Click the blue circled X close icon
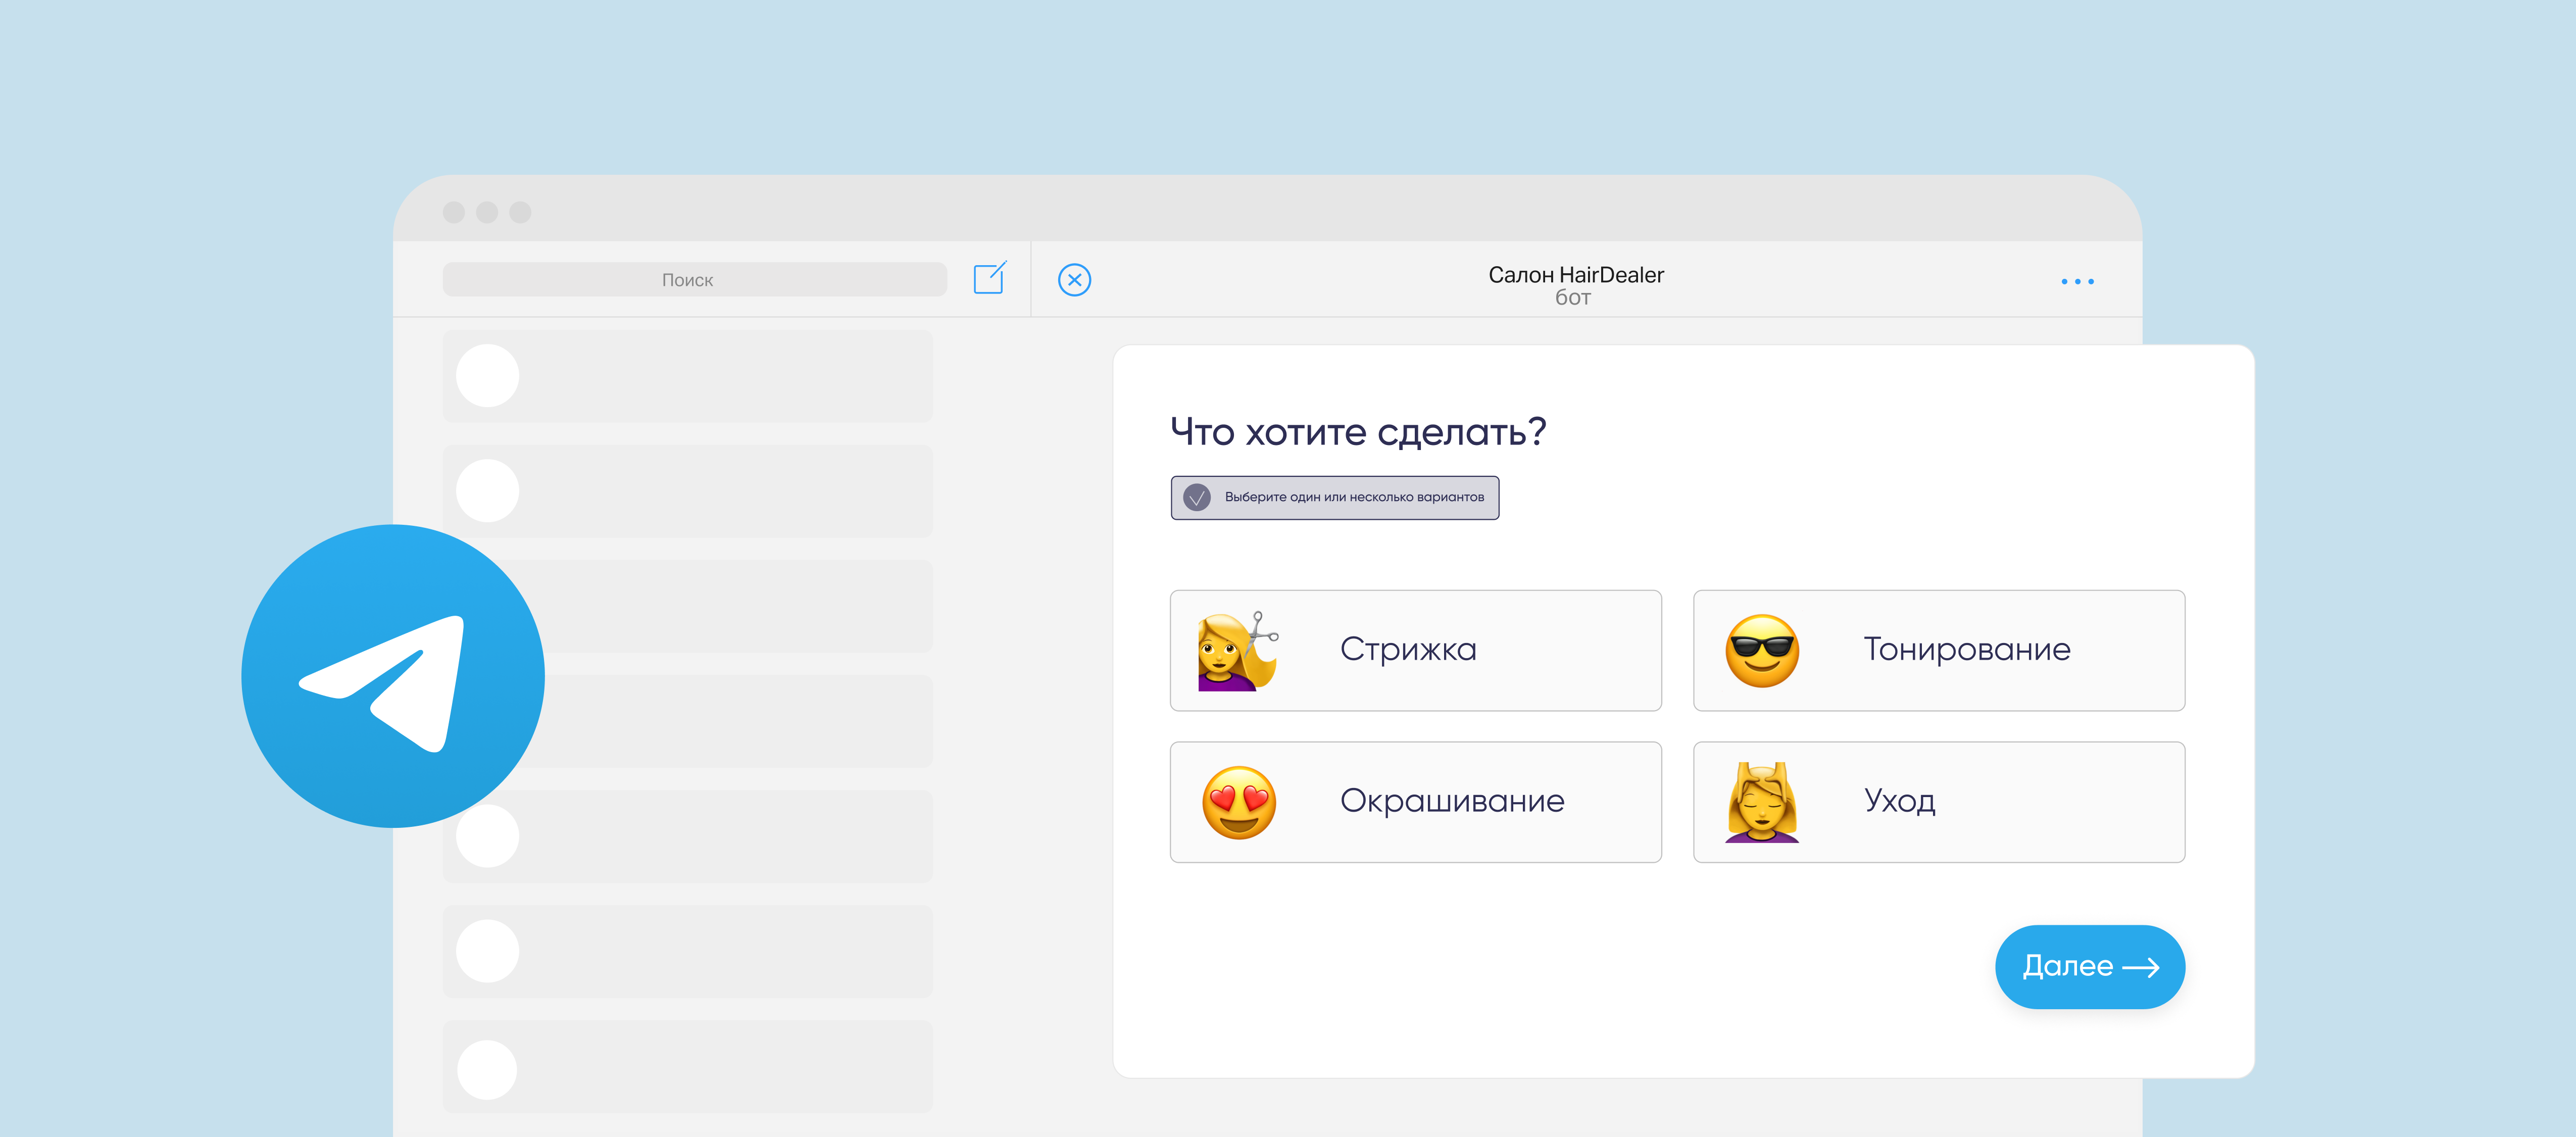Screen dimensions: 2576x1137 (x=1074, y=280)
